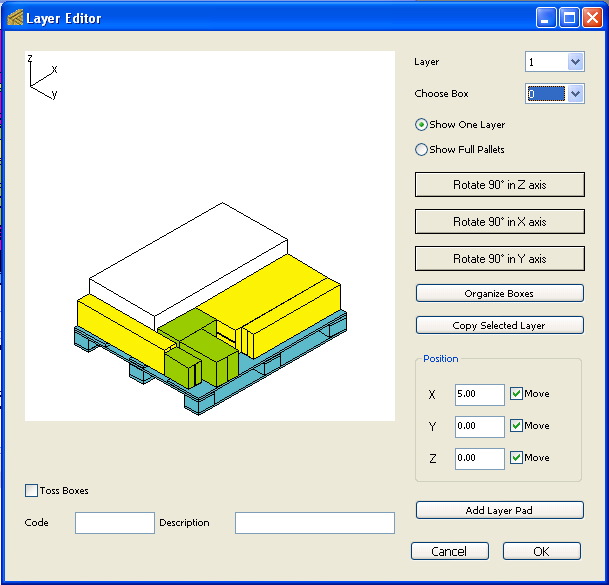The image size is (609, 585).
Task: Click the Code text field
Action: click(115, 523)
